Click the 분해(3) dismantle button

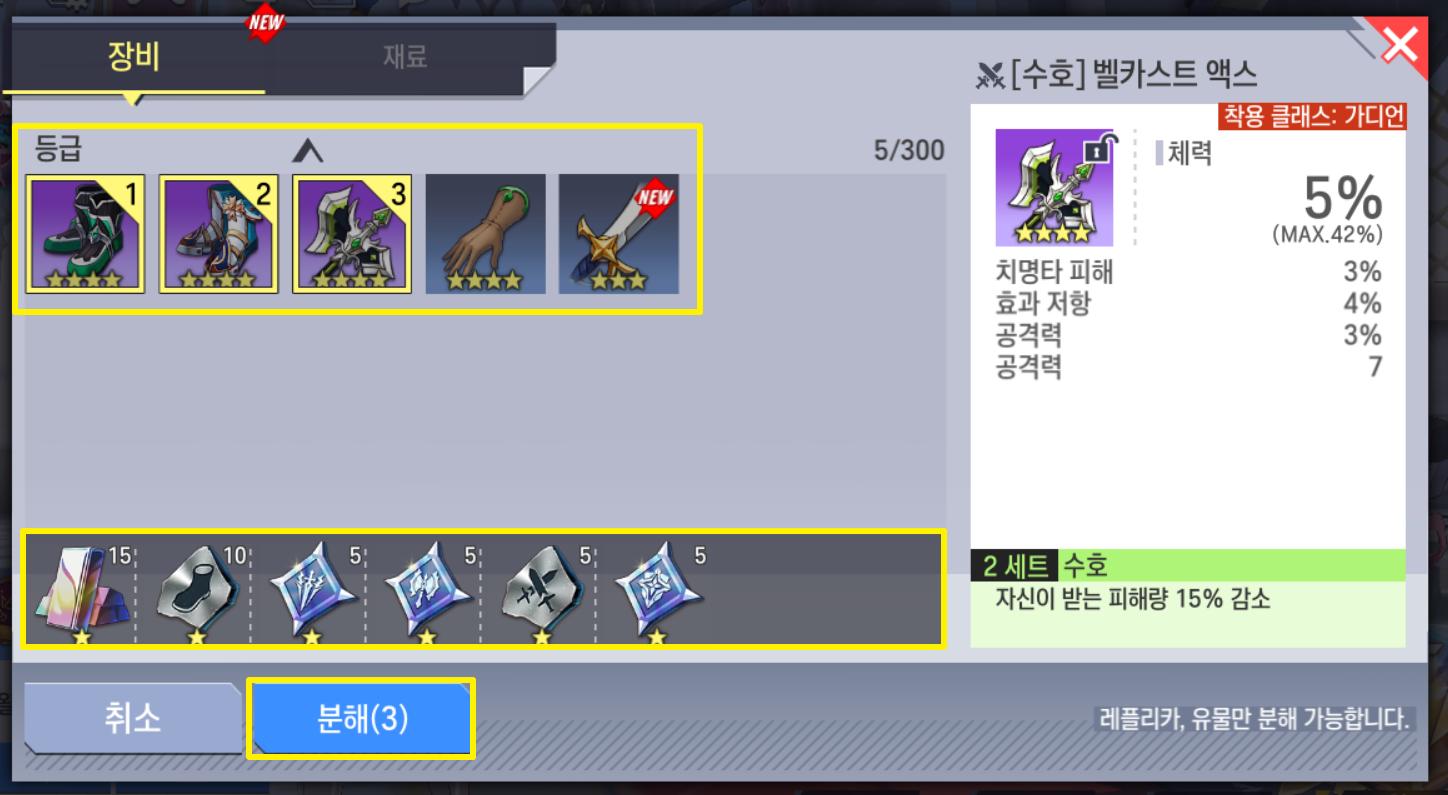click(x=361, y=718)
